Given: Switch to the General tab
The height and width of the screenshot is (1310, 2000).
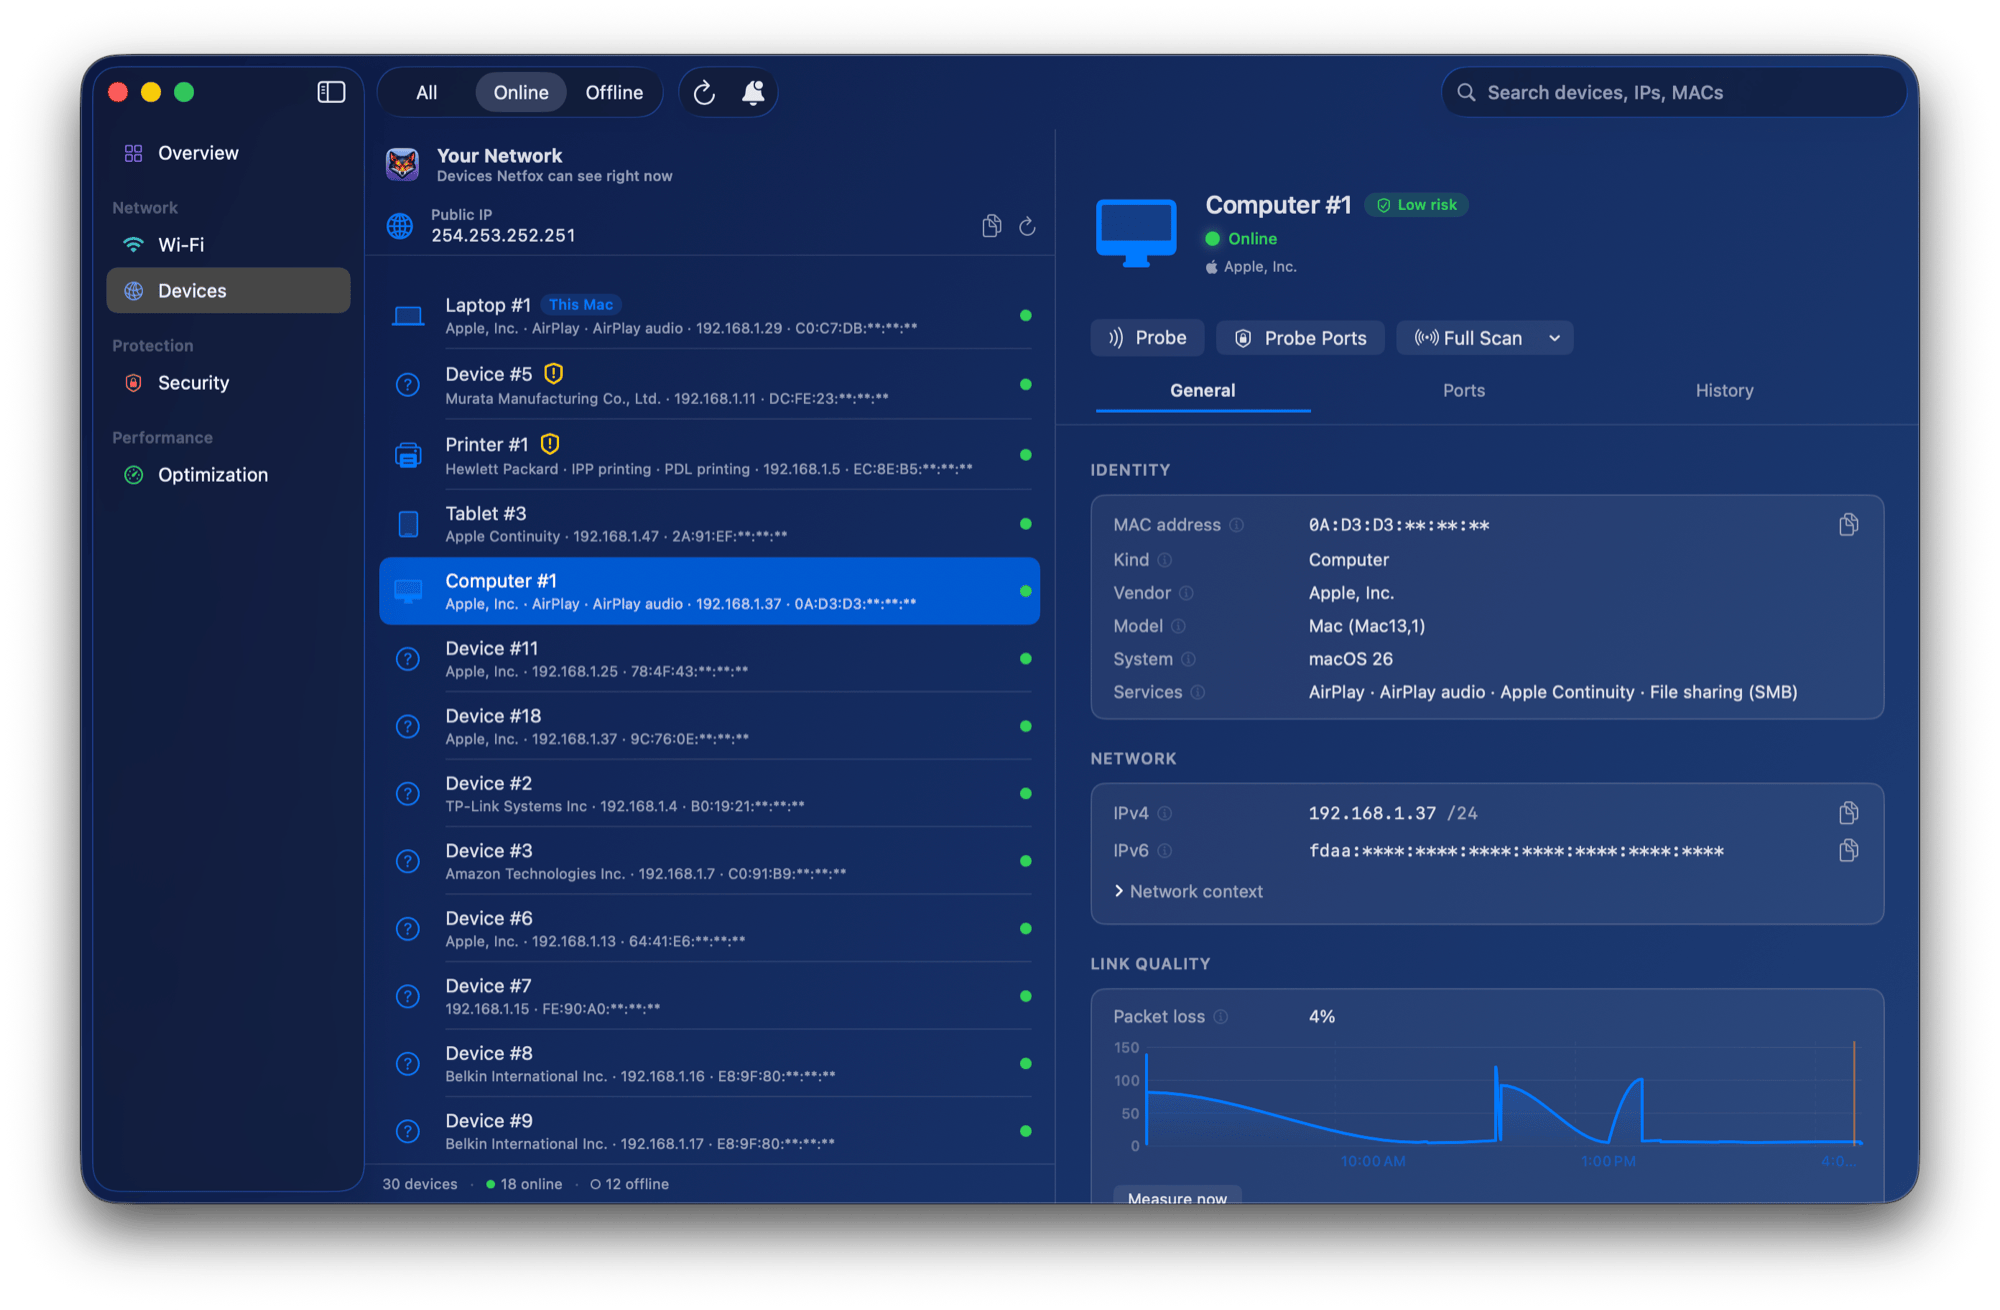Looking at the screenshot, I should pyautogui.click(x=1203, y=391).
